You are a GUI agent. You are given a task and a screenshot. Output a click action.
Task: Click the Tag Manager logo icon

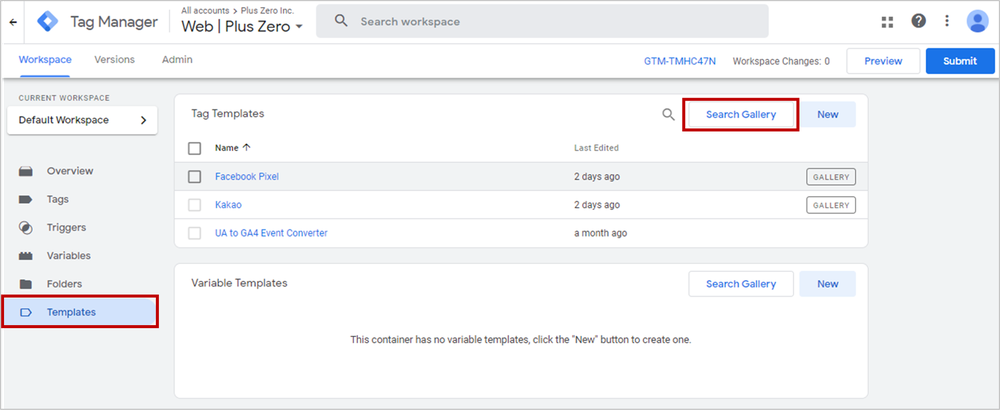48,22
